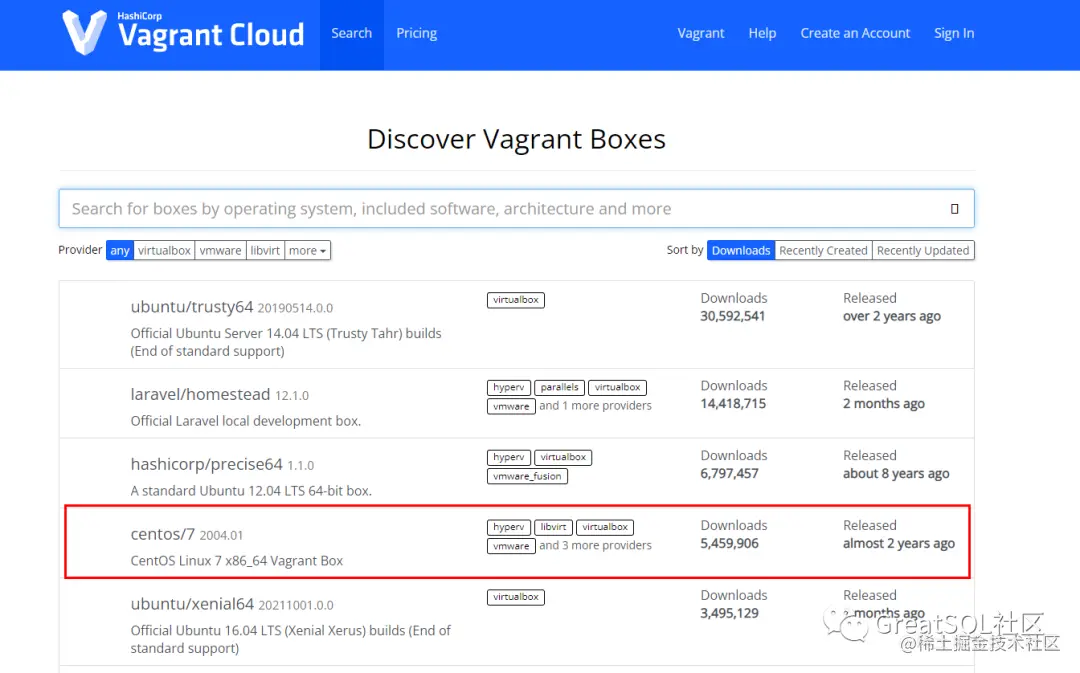Viewport: 1080px width, 673px height.
Task: Click '2 months ago' on laravel/homestead row
Action: click(x=884, y=404)
